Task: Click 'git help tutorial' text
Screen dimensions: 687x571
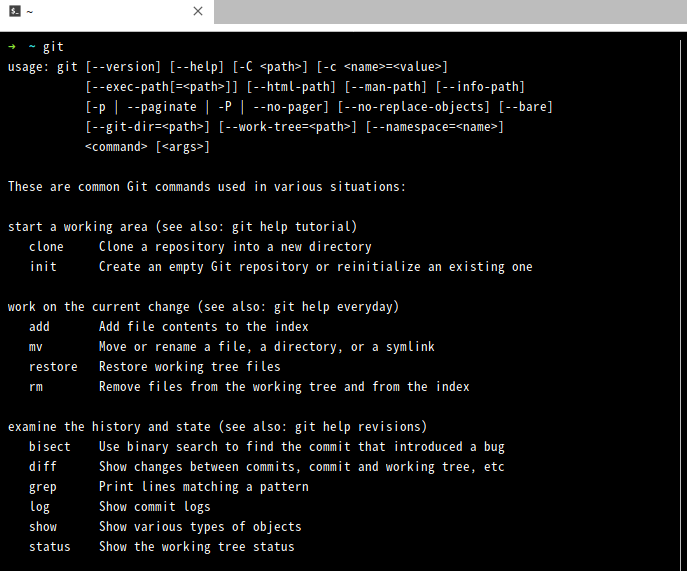Action: (x=291, y=227)
